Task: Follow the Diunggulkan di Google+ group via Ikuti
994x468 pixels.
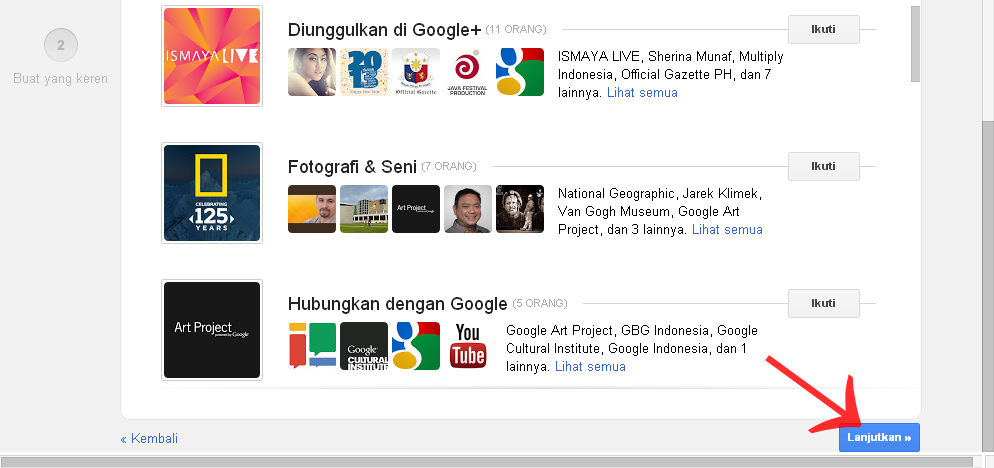Action: 823,29
